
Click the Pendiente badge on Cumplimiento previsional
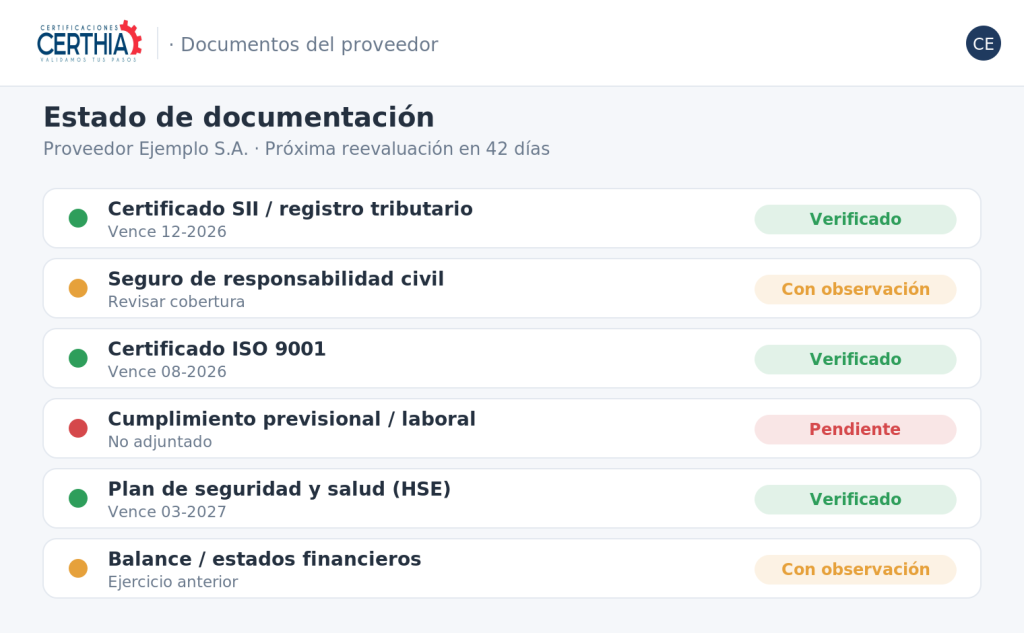tap(856, 429)
